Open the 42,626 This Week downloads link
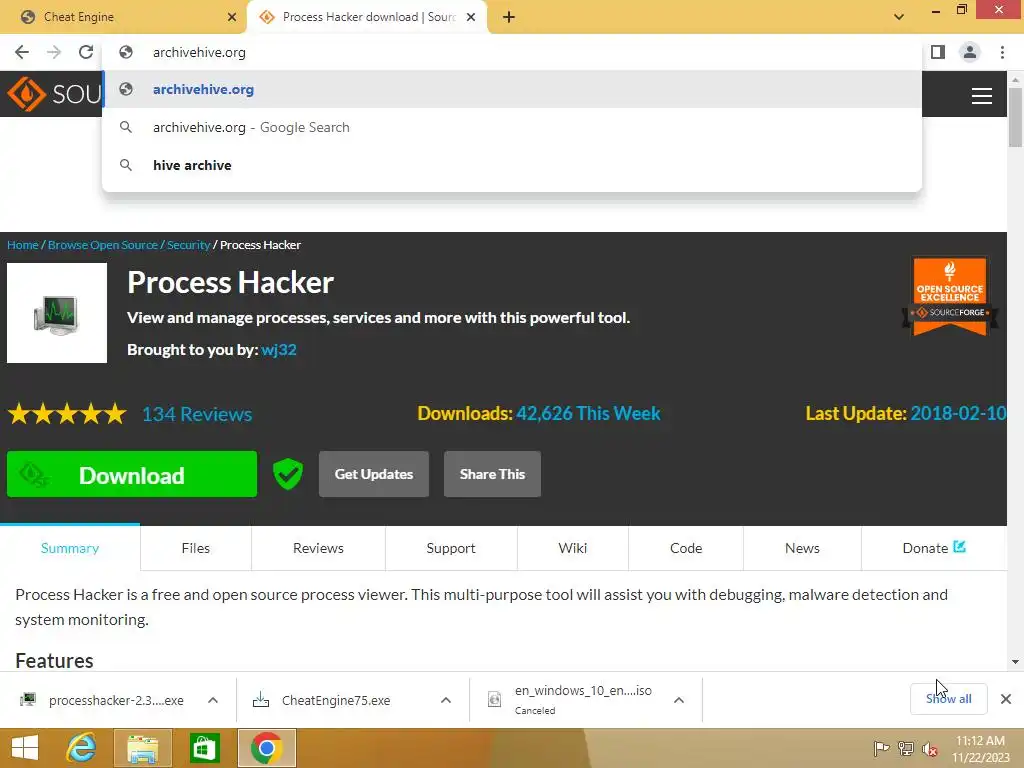 pyautogui.click(x=588, y=413)
